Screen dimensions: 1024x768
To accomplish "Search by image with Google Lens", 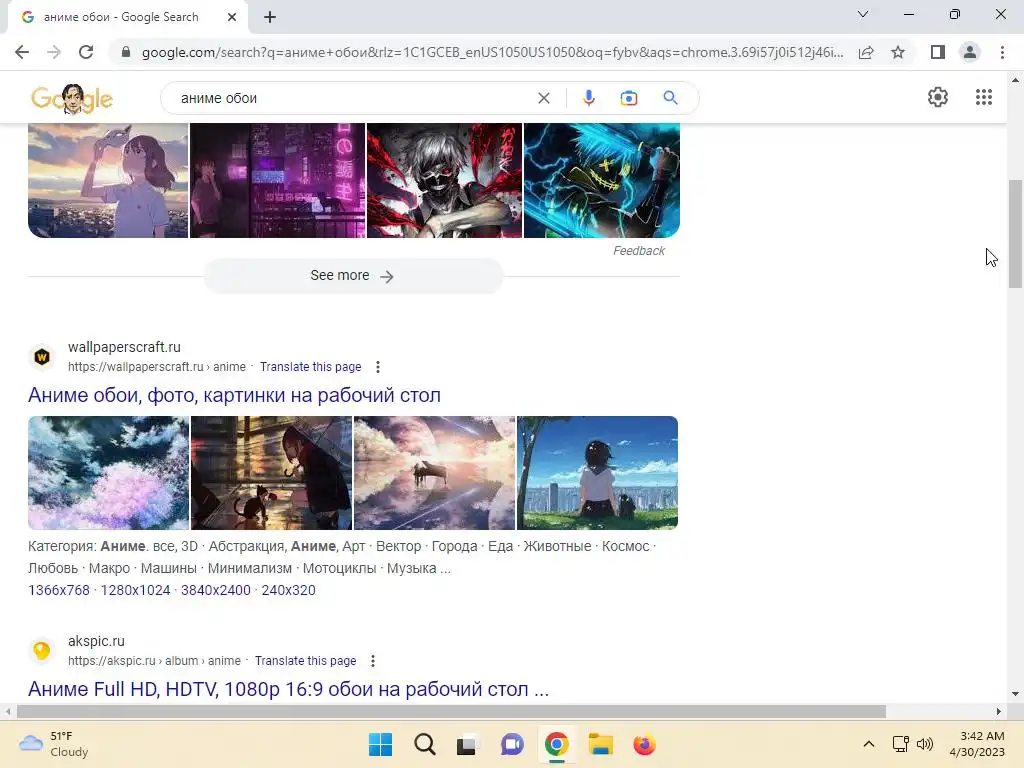I will tap(629, 98).
